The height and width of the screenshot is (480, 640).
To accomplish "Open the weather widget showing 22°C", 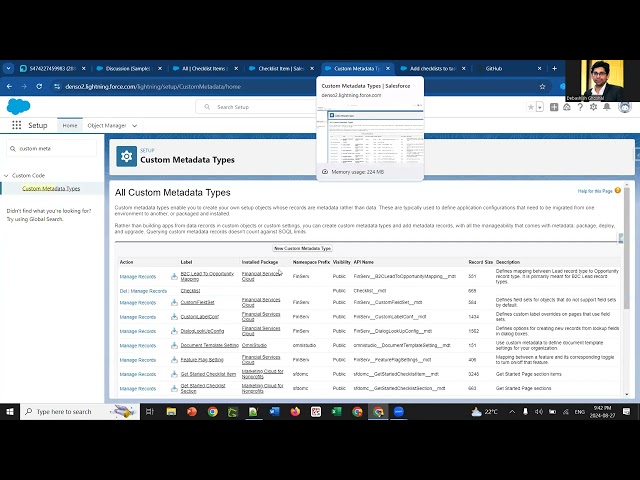I will tap(484, 412).
